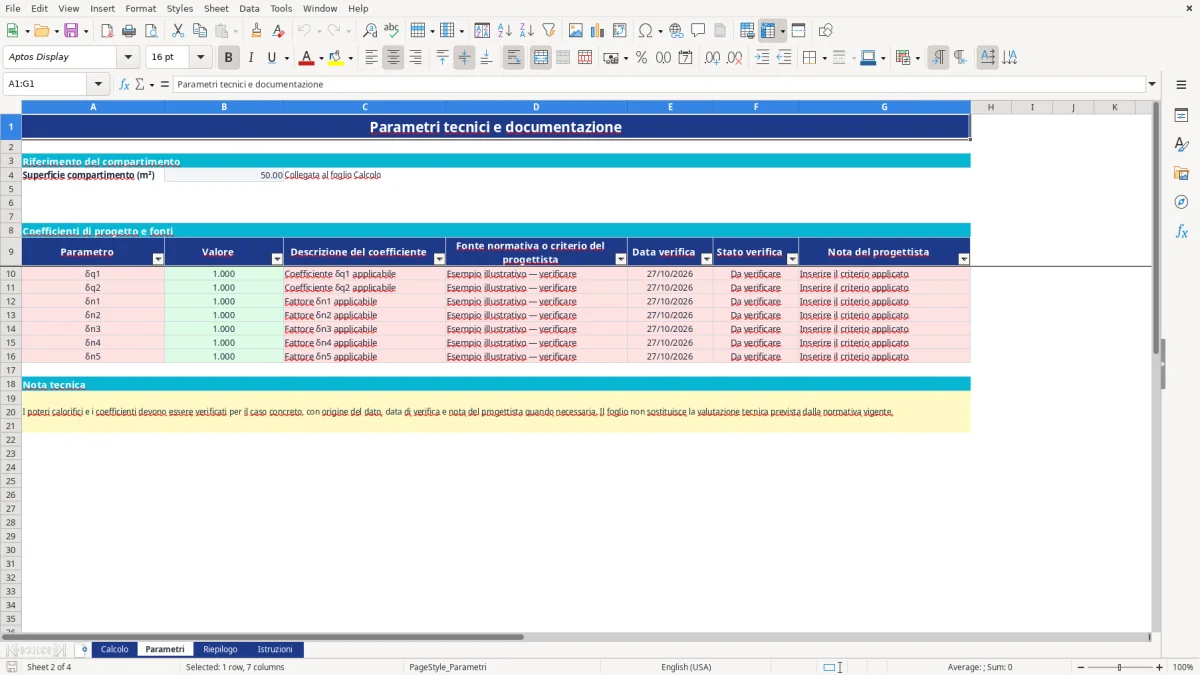Click the Print icon

pos(129,31)
